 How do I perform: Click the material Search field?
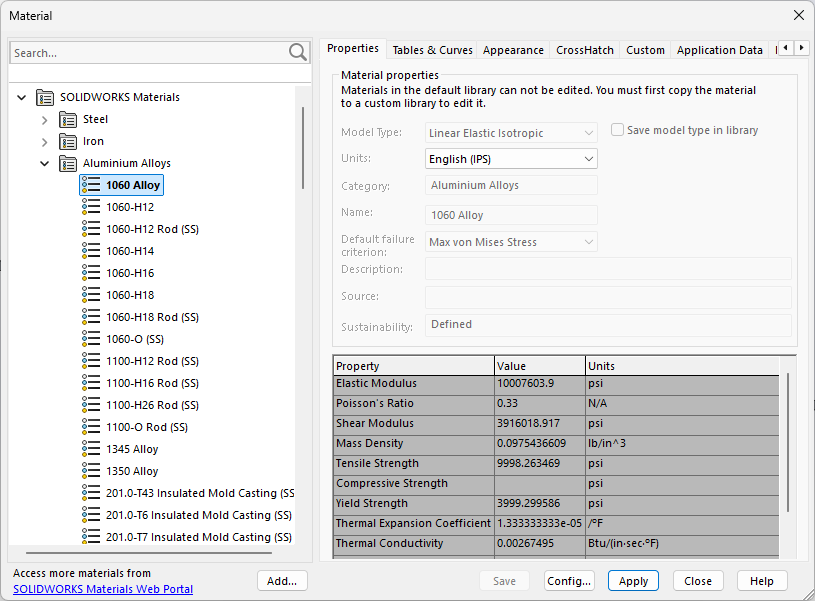point(150,53)
